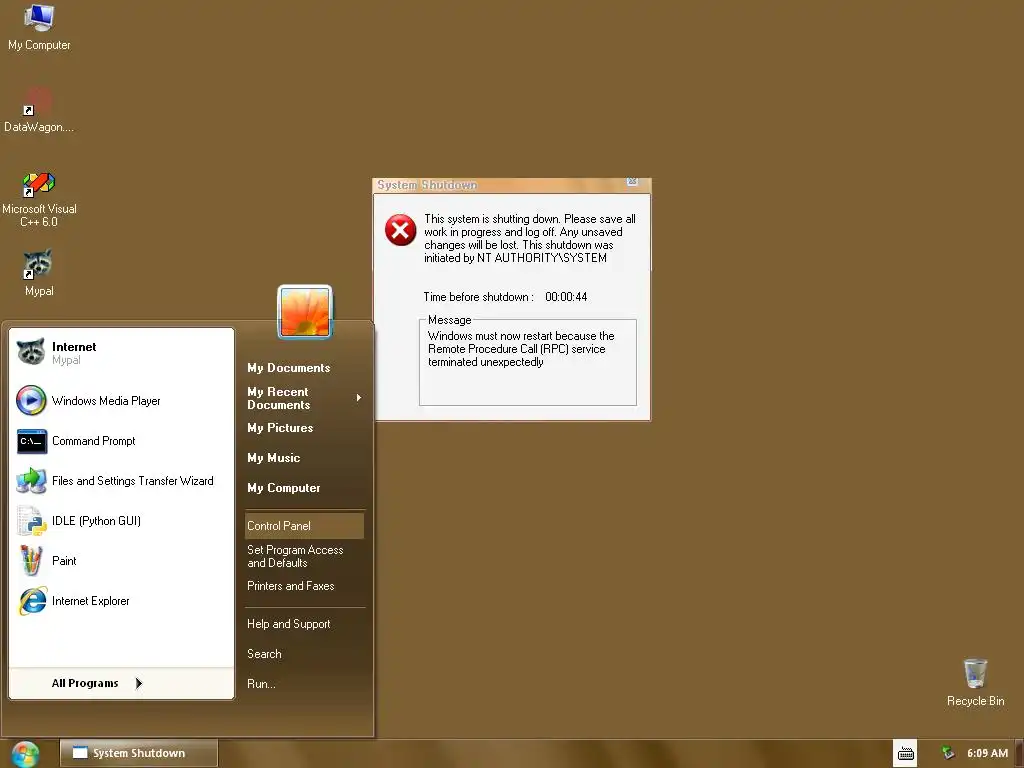Click the RPC service message text

pos(521,349)
